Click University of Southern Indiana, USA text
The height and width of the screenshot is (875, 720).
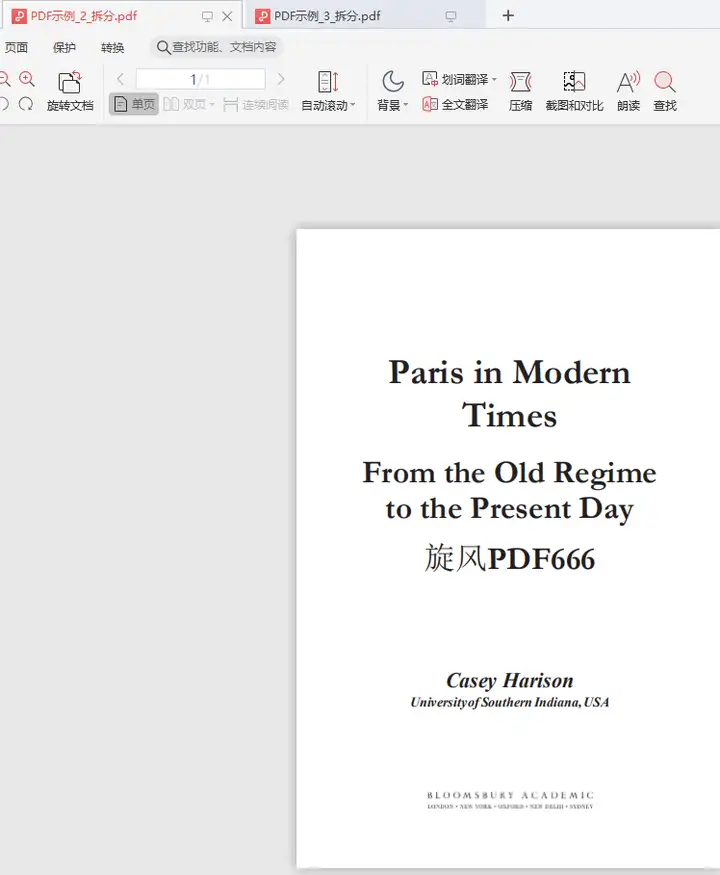(x=510, y=702)
